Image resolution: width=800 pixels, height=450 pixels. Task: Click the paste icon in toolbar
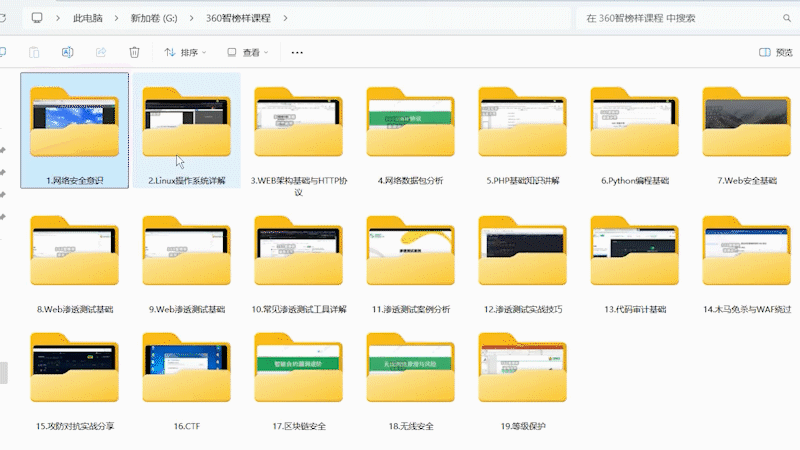(34, 52)
